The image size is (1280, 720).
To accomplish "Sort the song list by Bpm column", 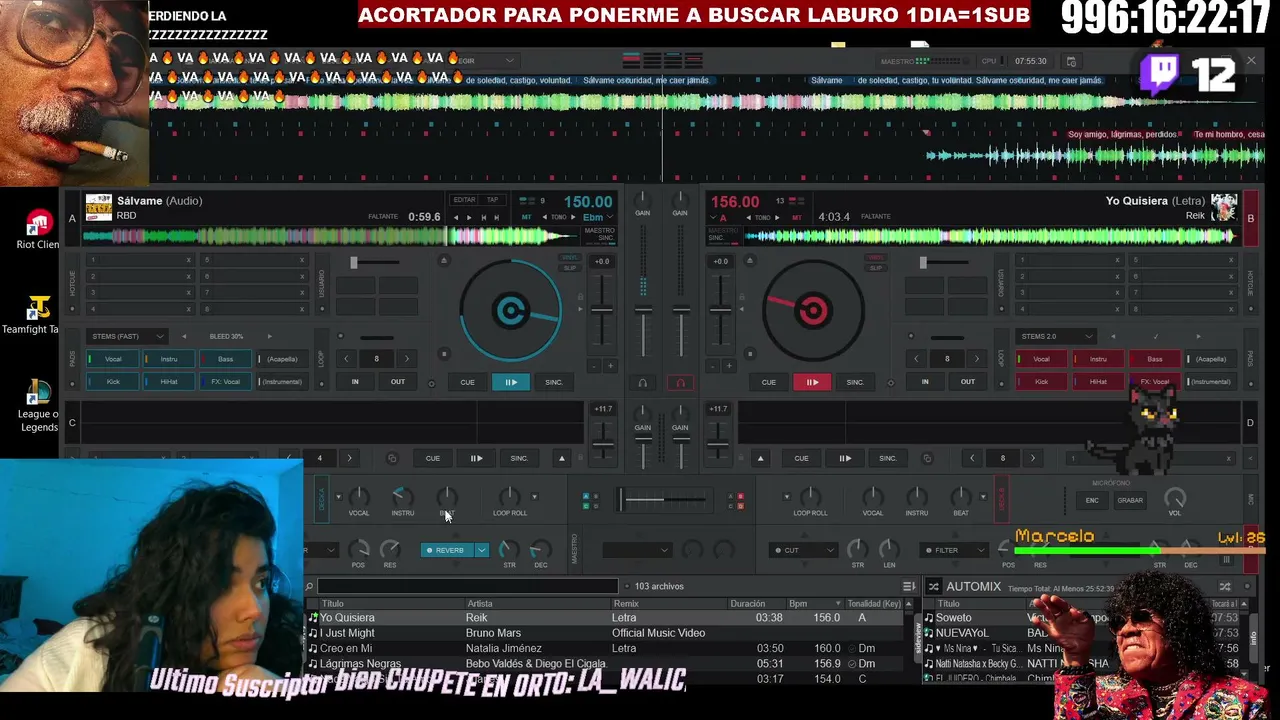I will pos(813,604).
